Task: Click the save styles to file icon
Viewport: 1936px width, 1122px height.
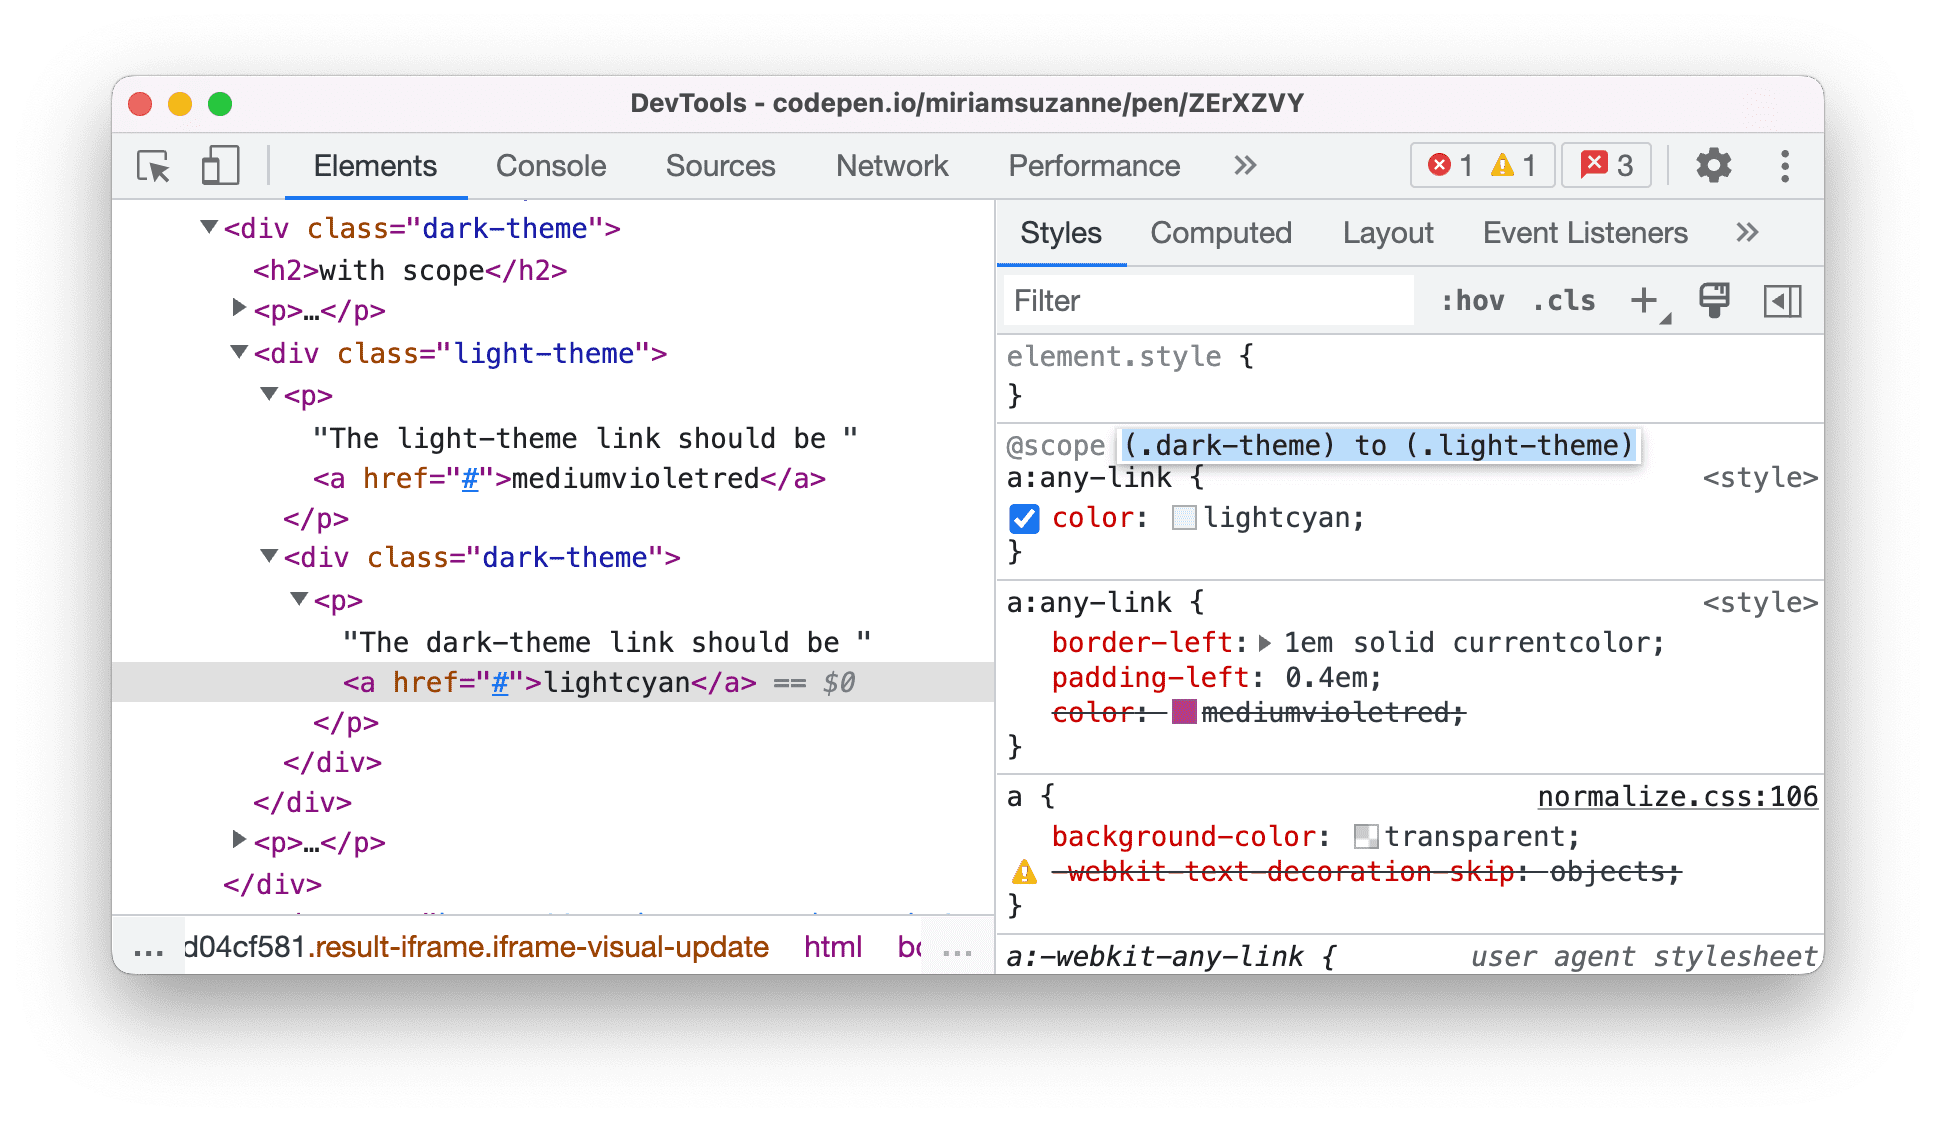Action: 1713,299
